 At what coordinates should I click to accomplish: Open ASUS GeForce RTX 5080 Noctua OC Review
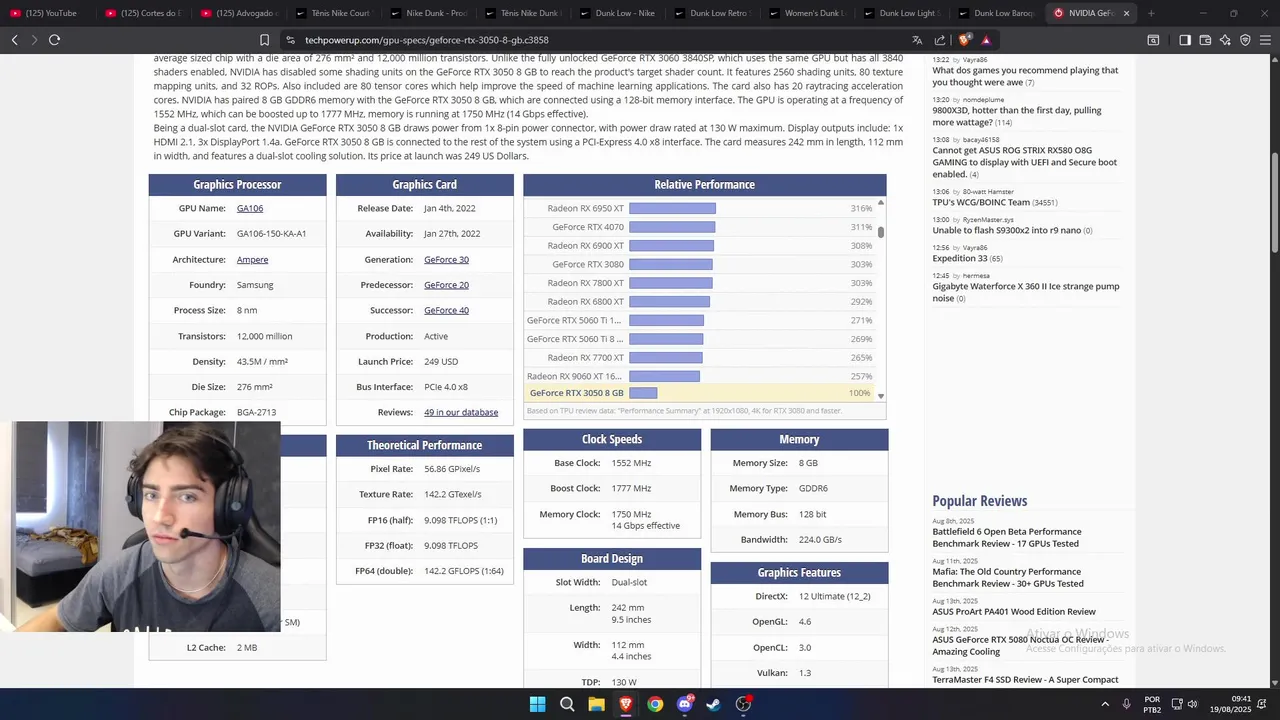point(1020,646)
